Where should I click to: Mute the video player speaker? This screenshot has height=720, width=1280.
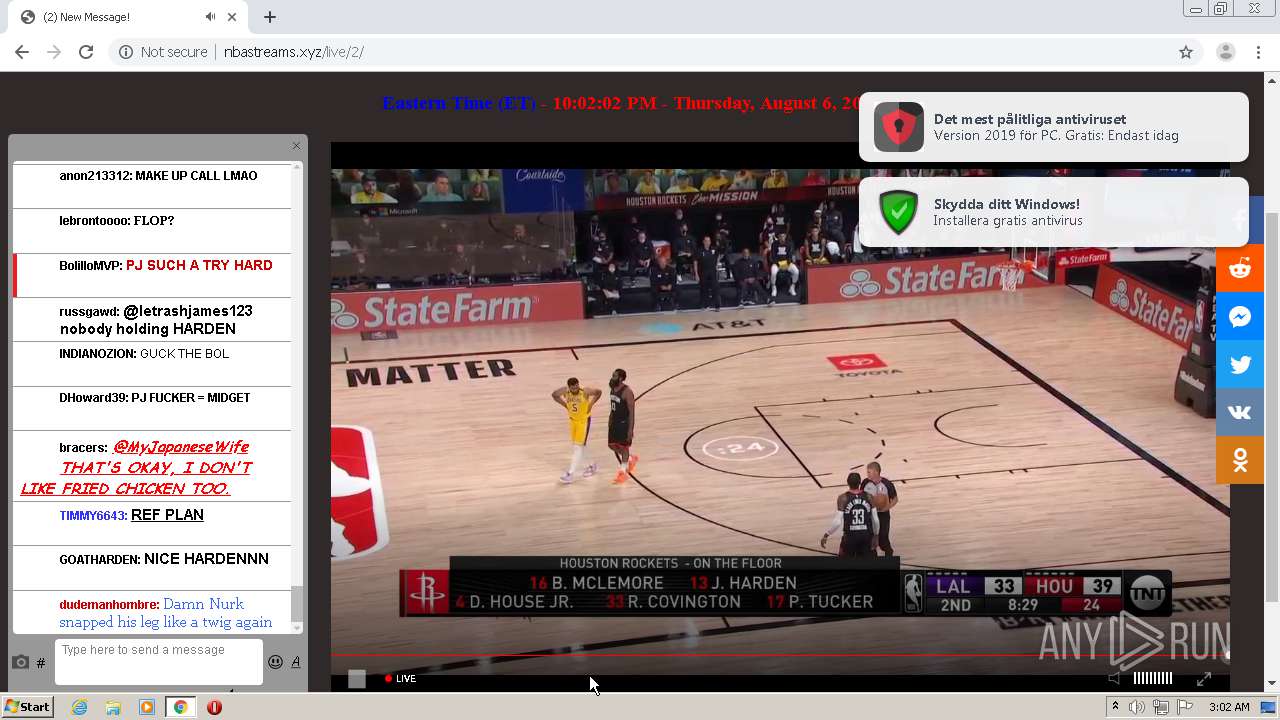[x=1115, y=678]
